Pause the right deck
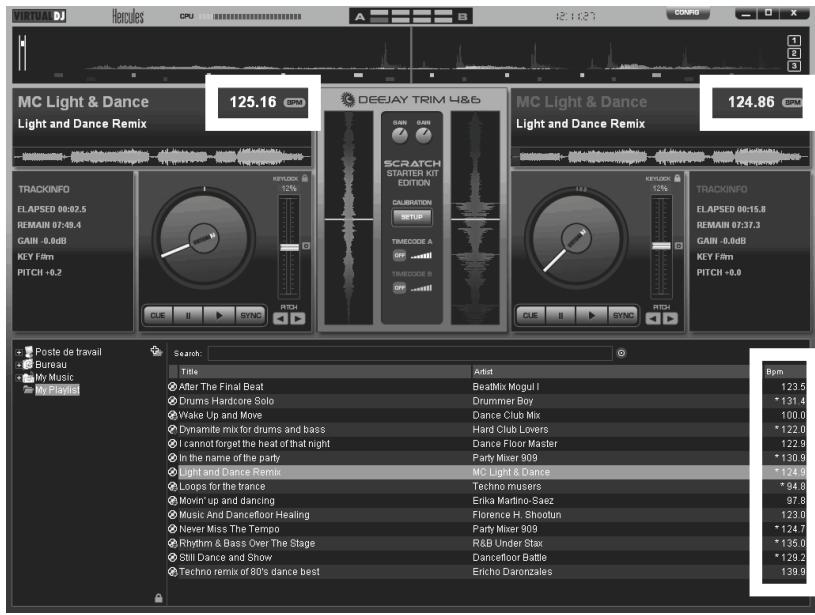The height and width of the screenshot is (615, 815). [561, 316]
